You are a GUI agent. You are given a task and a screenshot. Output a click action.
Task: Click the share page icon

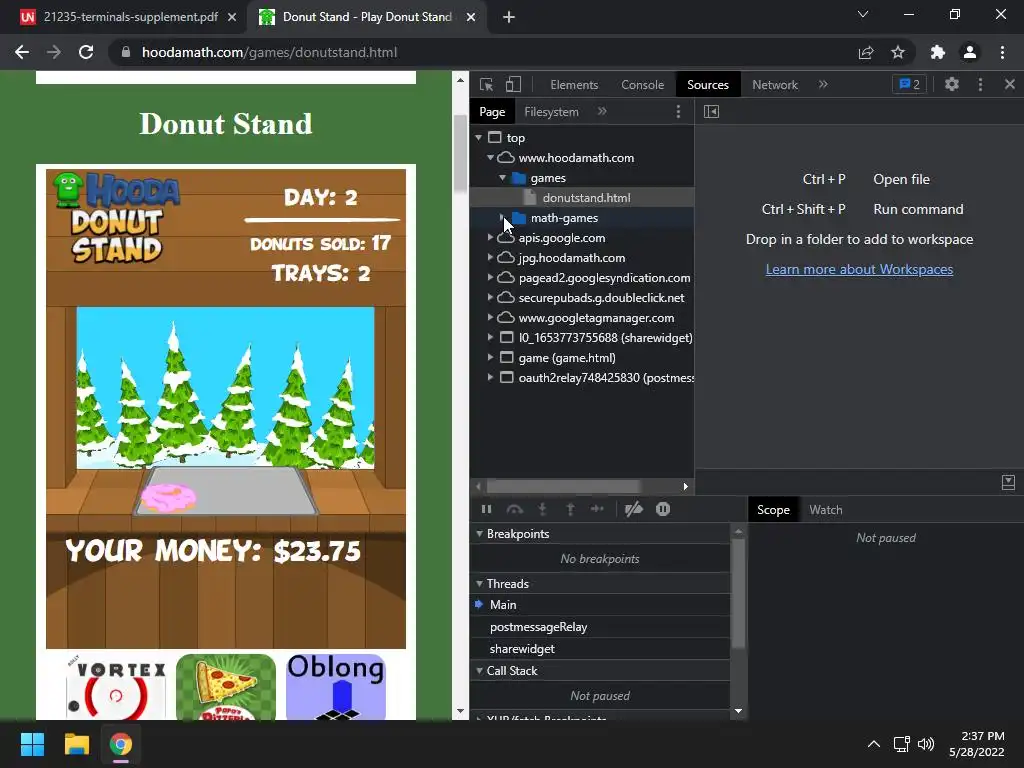point(866,52)
